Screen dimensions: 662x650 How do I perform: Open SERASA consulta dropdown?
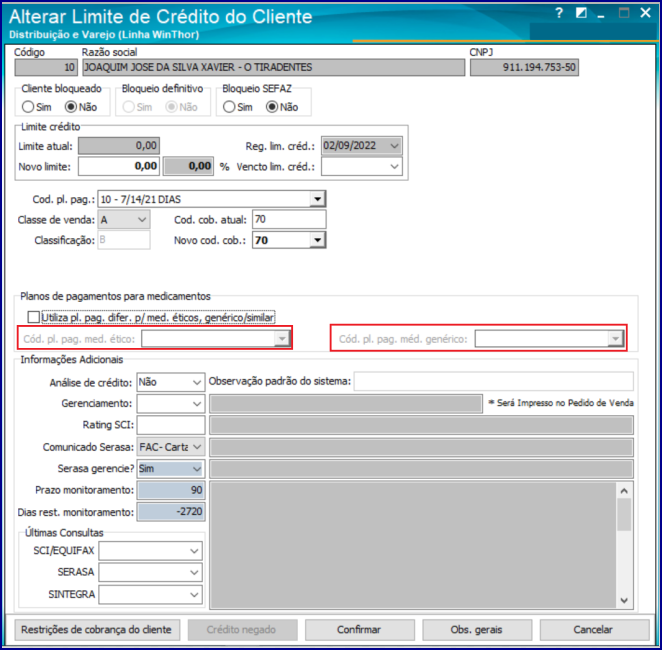[194, 573]
